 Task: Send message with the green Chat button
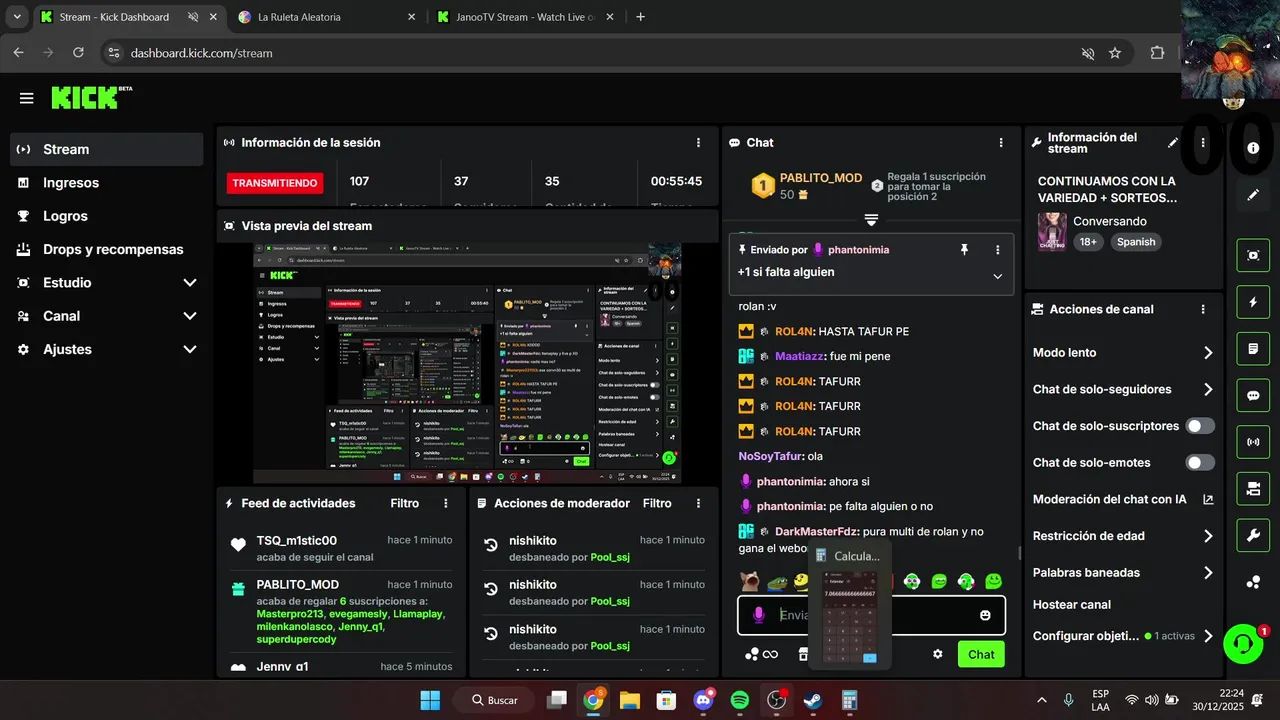pos(981,654)
